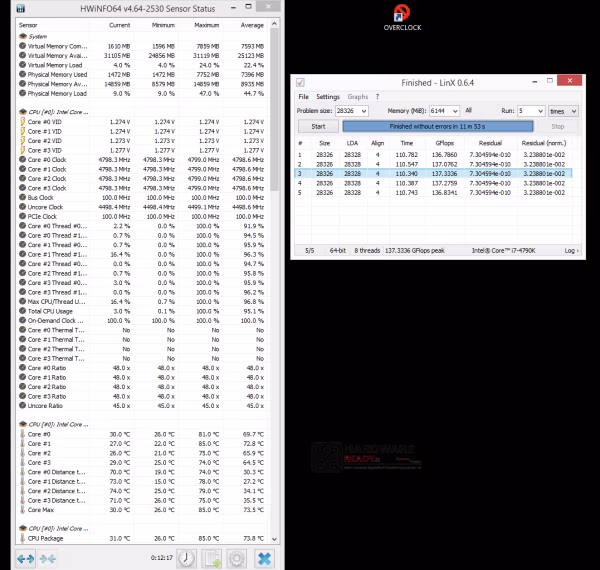Open HWiNFO sensor settings gear icon
This screenshot has height=570, width=600.
[237, 559]
